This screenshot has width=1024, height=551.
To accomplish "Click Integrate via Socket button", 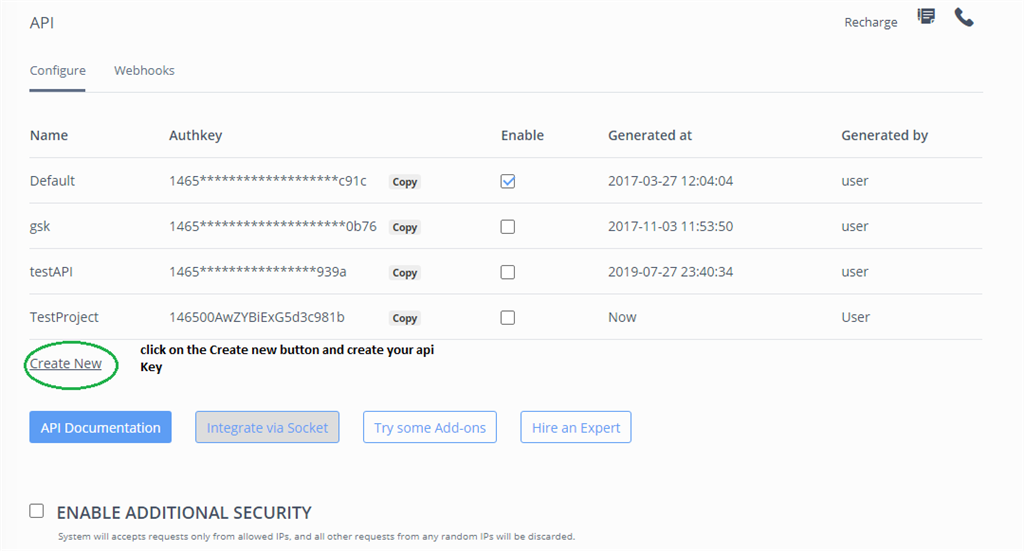I will pos(267,427).
